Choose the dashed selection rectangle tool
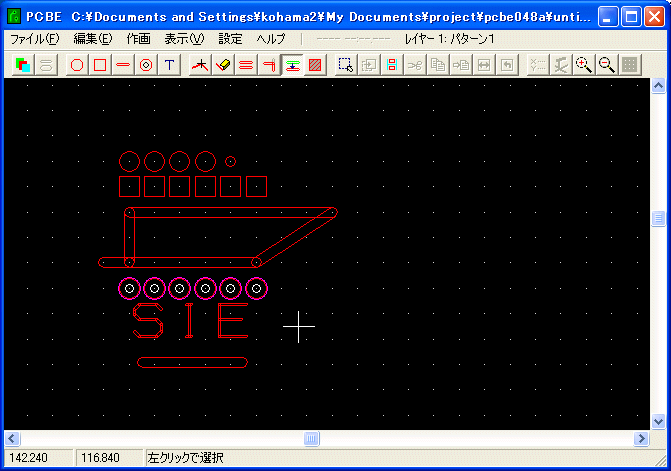This screenshot has width=671, height=471. point(345,65)
